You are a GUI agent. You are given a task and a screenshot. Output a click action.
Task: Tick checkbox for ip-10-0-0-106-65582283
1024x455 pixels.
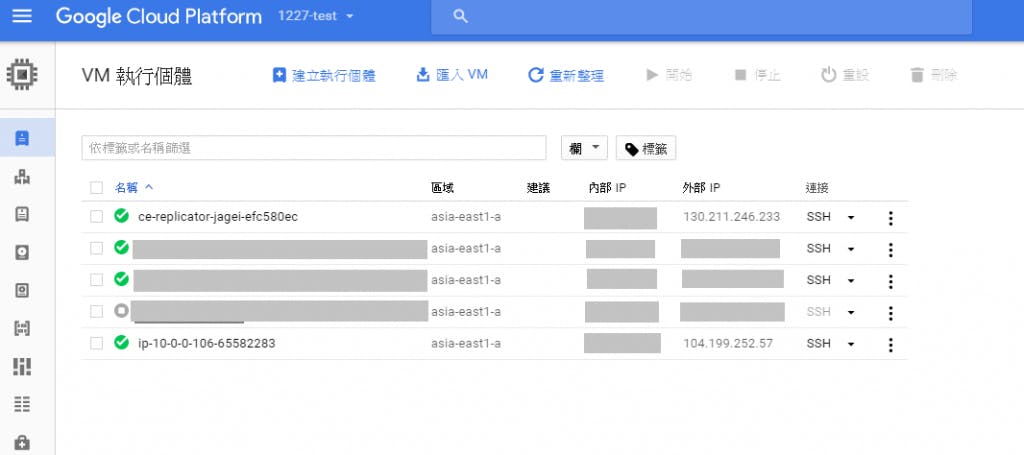96,343
